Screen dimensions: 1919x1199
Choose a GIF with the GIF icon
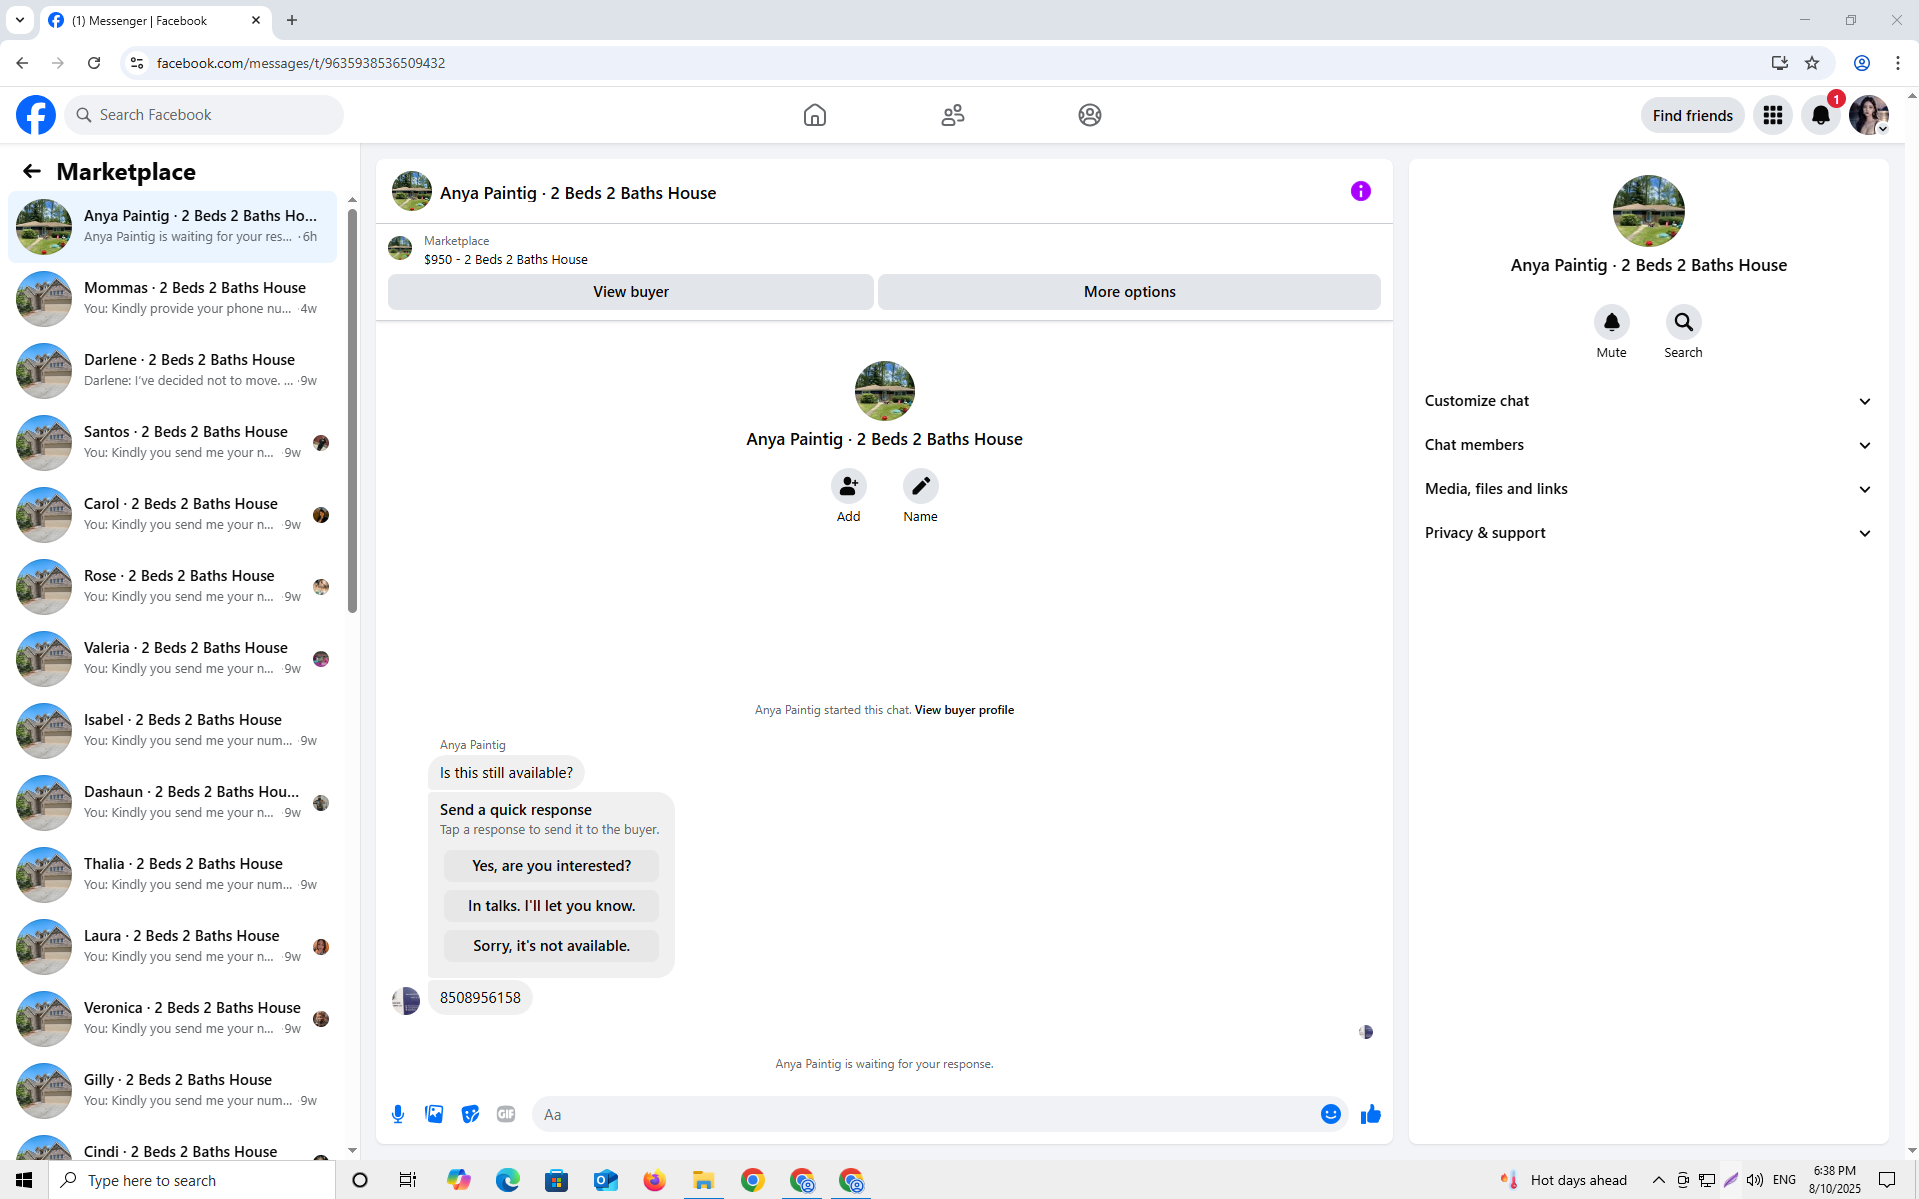(506, 1114)
